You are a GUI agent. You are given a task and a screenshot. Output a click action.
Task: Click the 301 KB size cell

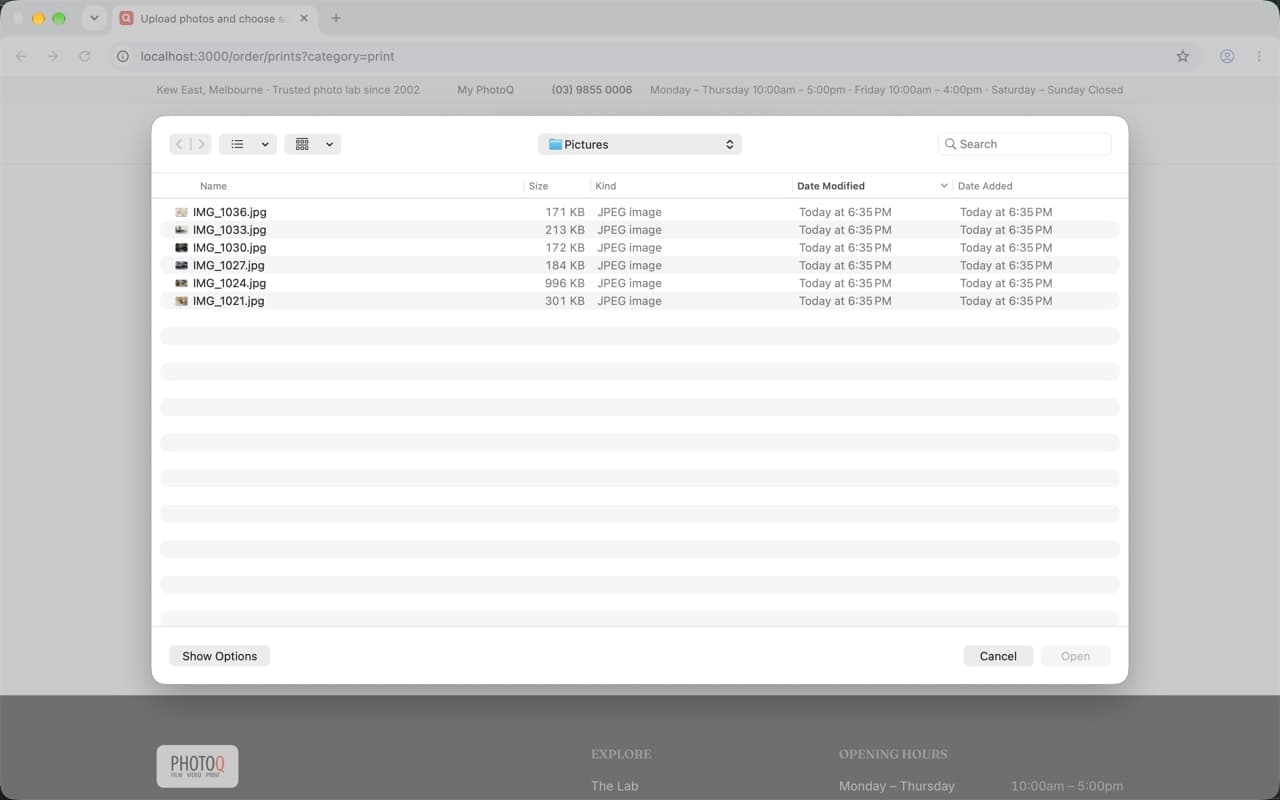(565, 301)
